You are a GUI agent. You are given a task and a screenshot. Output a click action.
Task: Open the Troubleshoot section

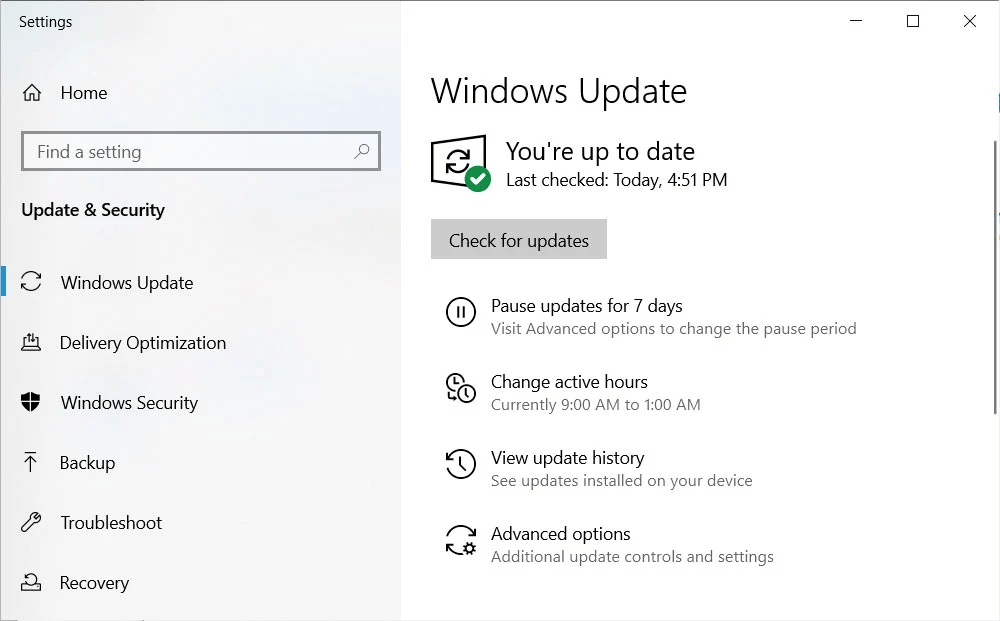(111, 522)
